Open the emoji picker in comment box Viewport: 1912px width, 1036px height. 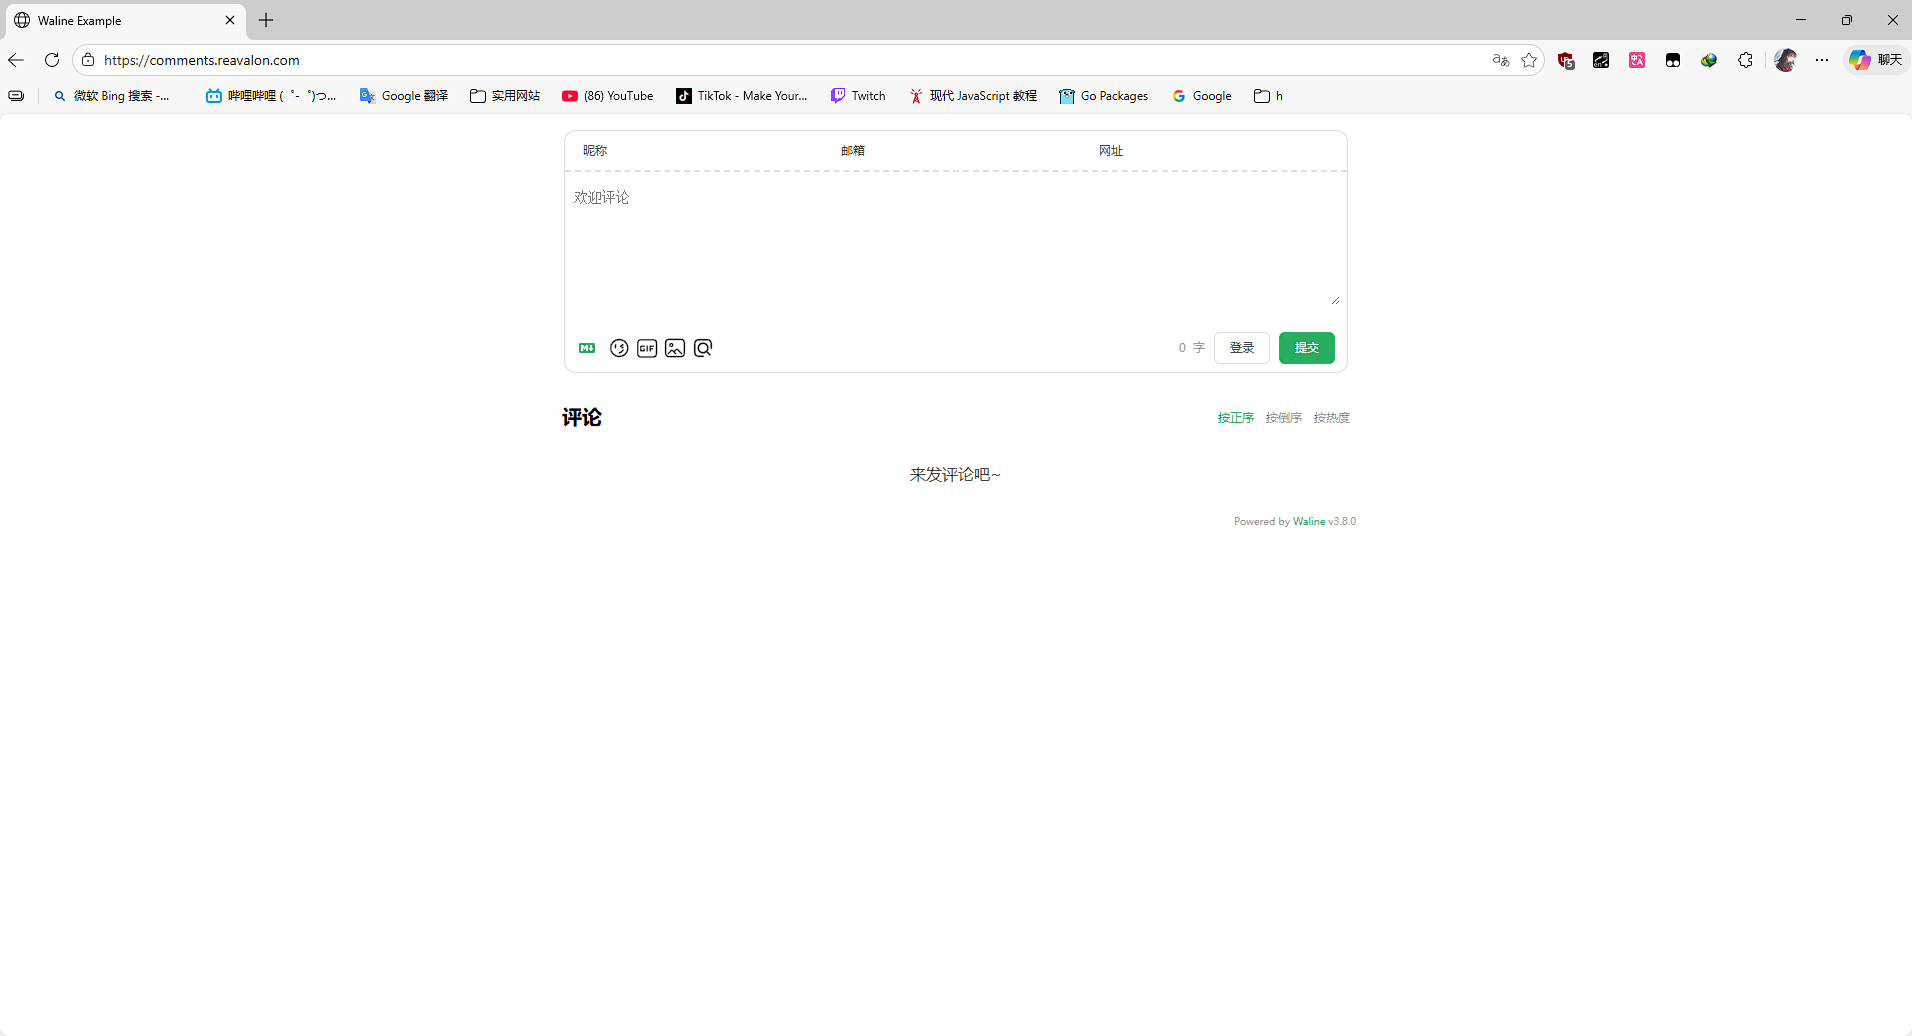coord(619,348)
